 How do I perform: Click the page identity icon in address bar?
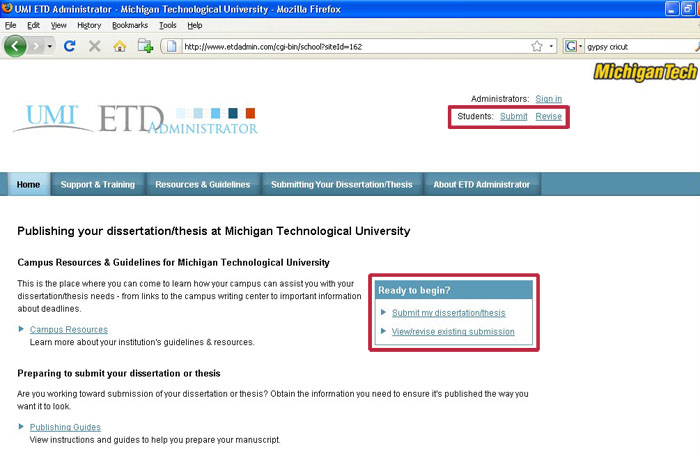(172, 46)
